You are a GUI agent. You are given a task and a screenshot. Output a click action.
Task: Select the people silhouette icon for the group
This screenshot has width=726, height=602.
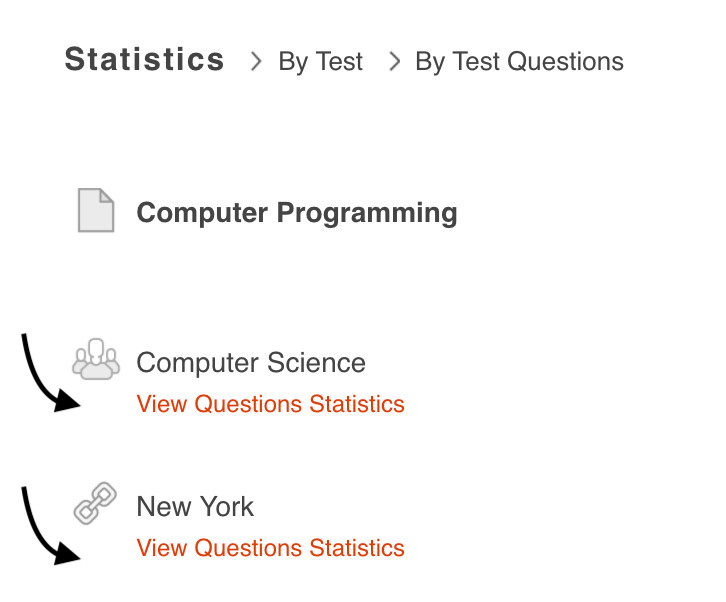[x=96, y=360]
